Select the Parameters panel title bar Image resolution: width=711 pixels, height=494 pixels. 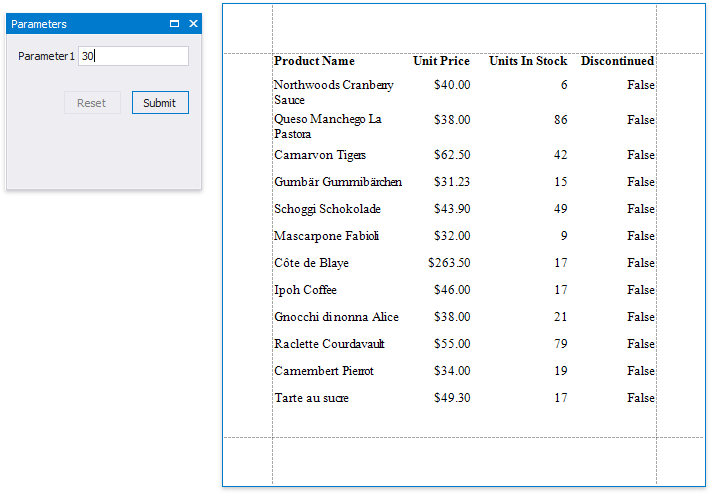(80, 23)
